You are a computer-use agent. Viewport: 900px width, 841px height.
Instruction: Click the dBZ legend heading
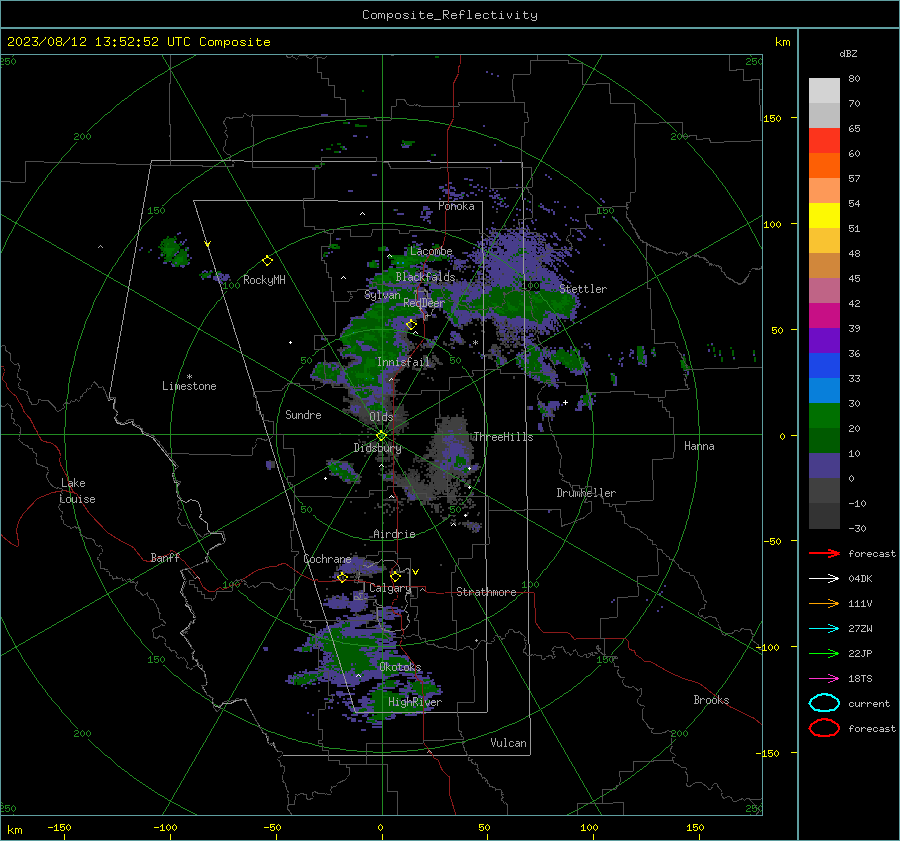[x=848, y=53]
